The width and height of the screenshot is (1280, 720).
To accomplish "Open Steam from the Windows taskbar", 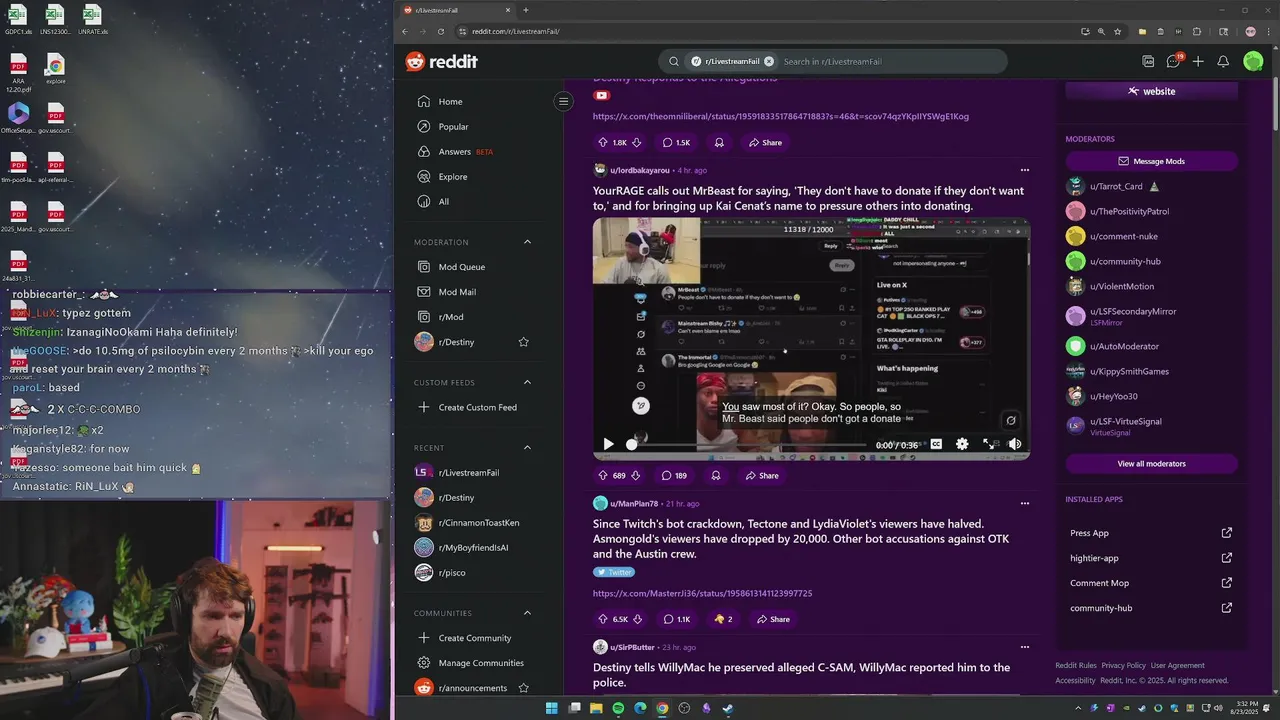I will pyautogui.click(x=728, y=708).
